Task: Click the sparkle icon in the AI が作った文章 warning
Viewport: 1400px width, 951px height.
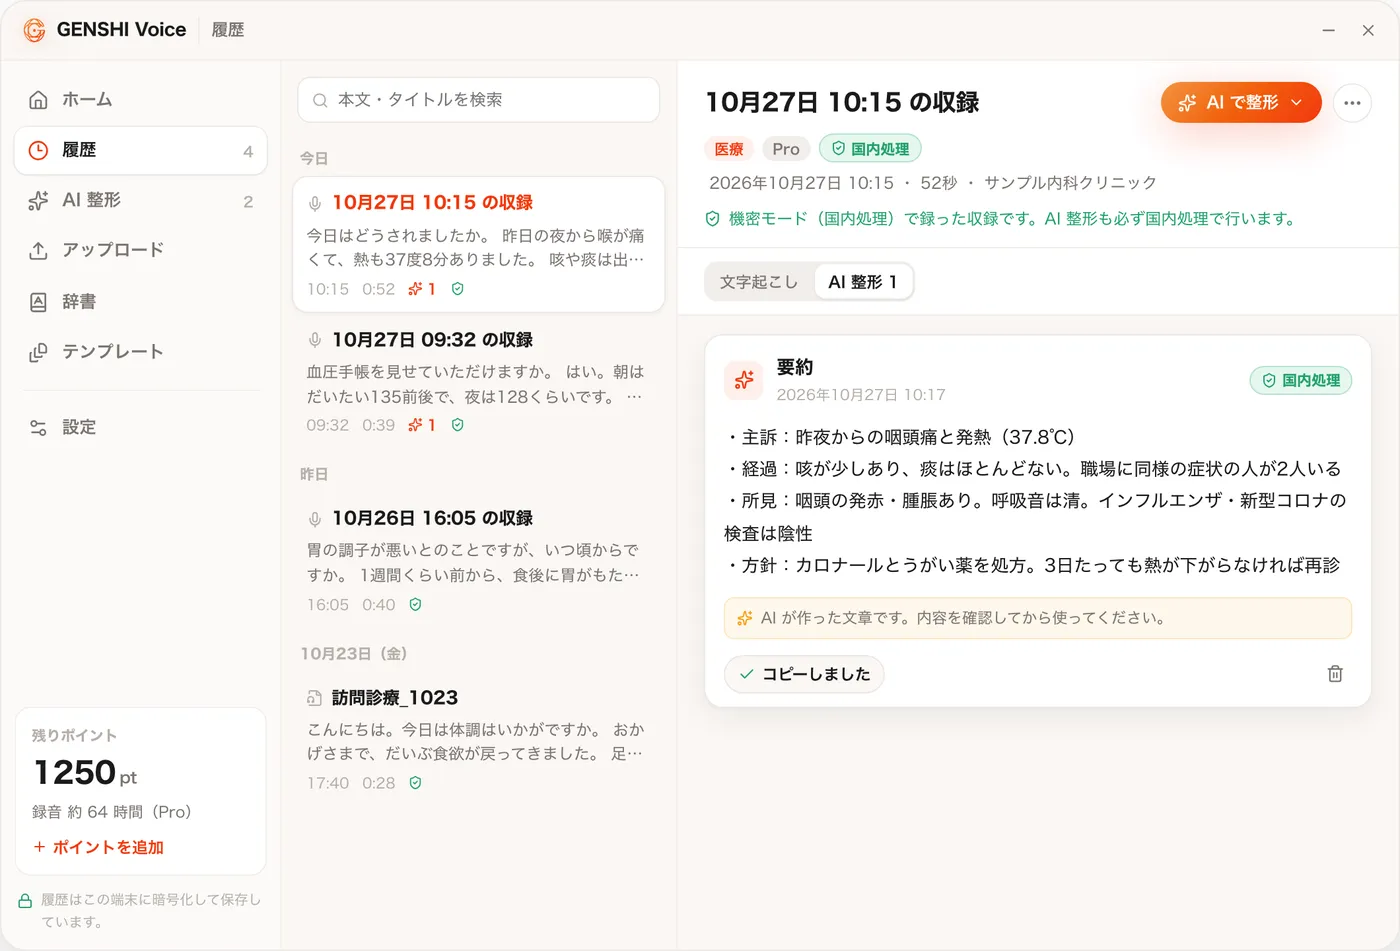Action: click(744, 618)
